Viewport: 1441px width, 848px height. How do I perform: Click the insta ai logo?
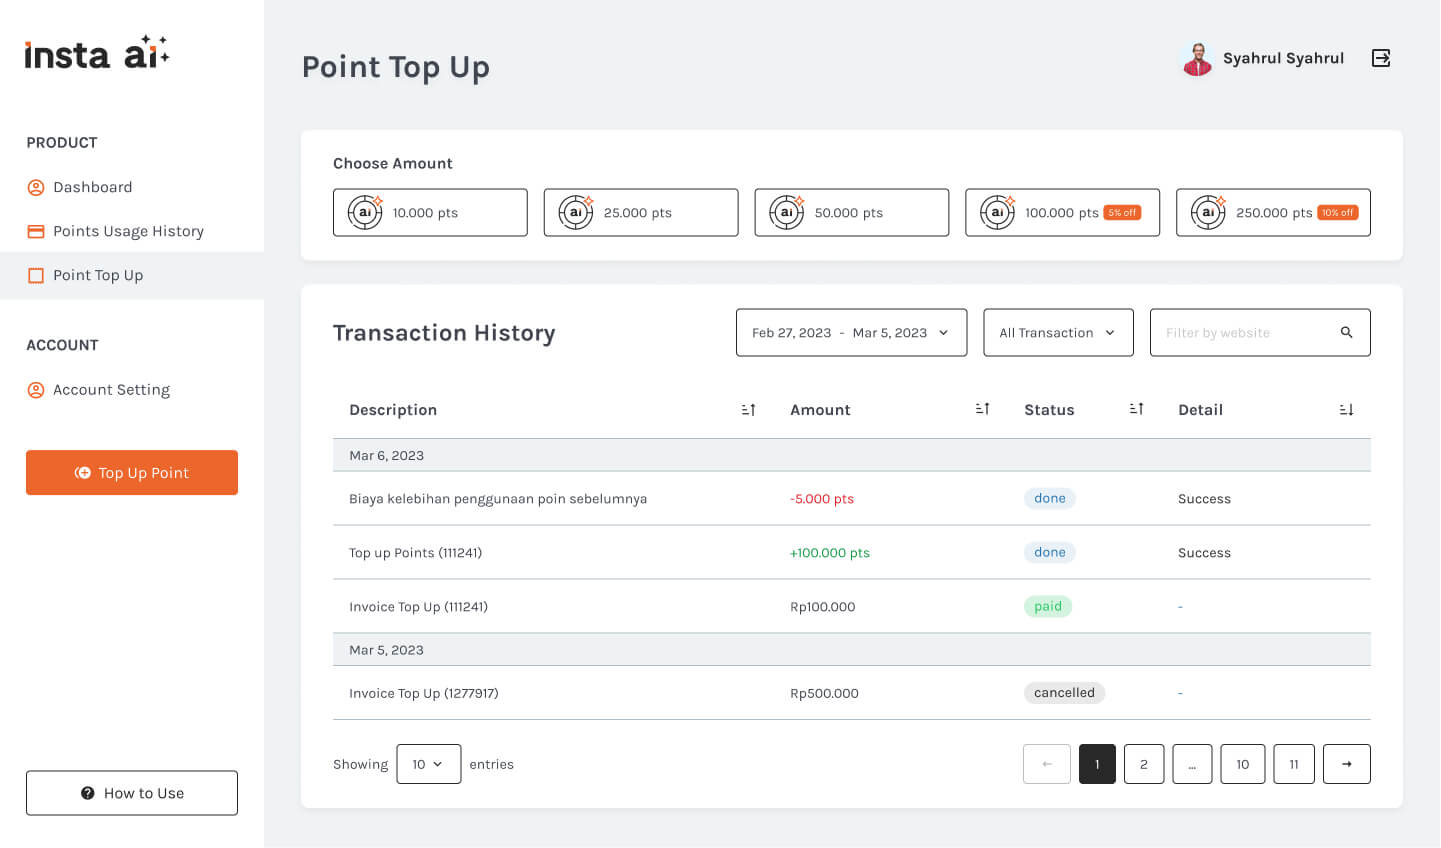97,52
